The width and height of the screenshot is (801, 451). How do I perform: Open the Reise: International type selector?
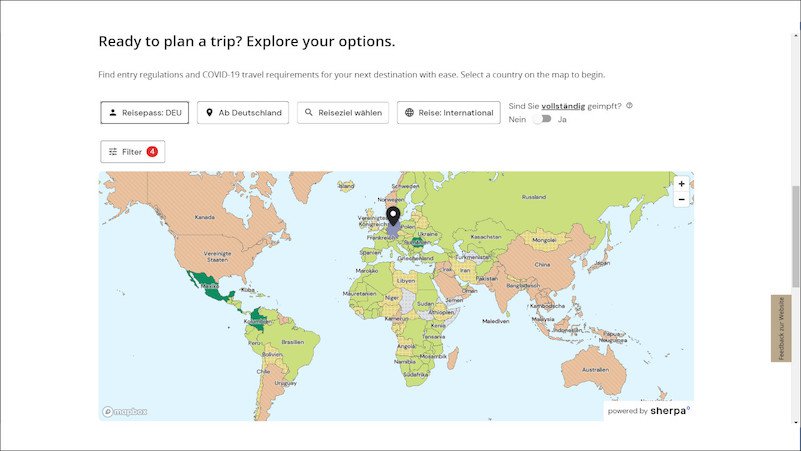click(x=448, y=113)
